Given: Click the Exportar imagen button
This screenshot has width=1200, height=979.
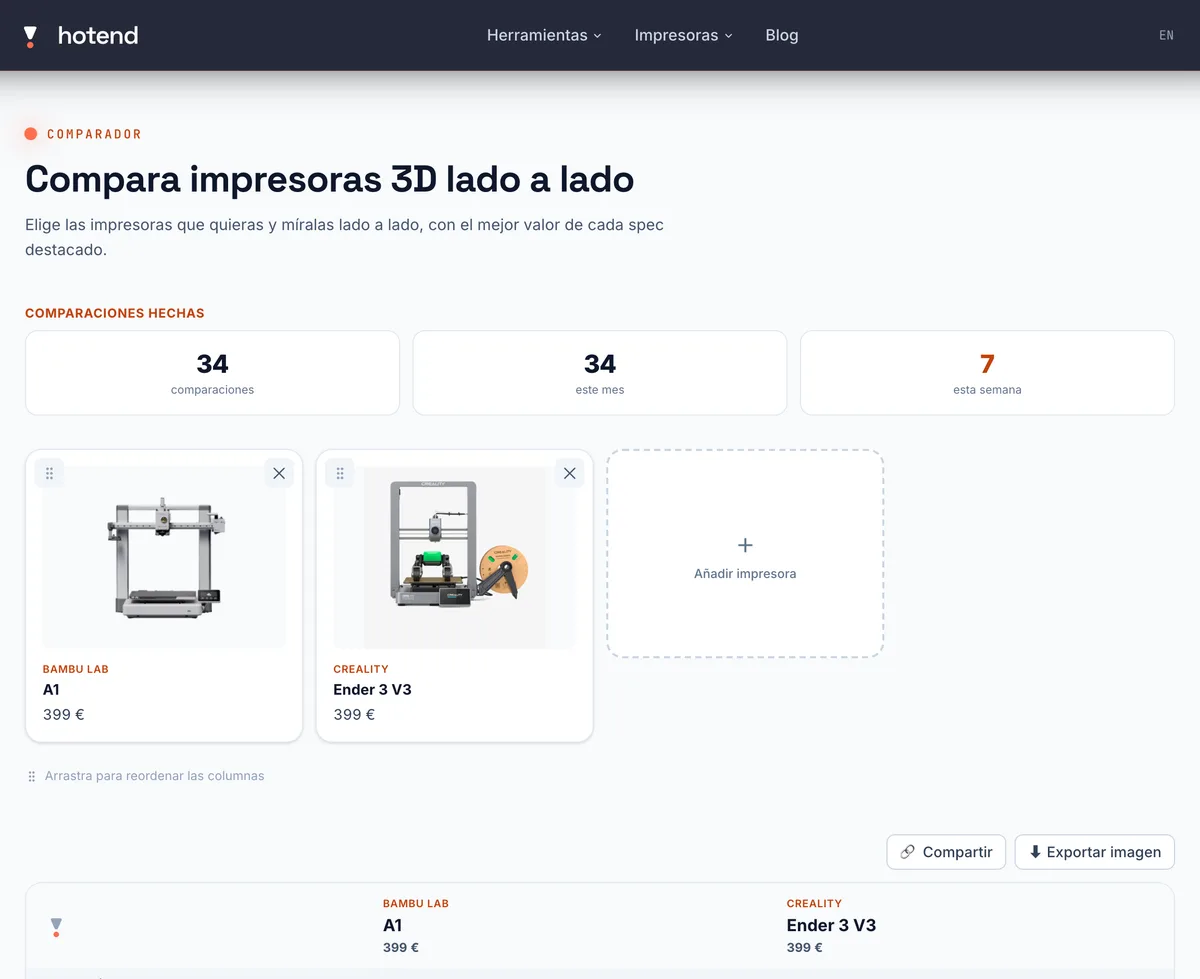Looking at the screenshot, I should [x=1095, y=852].
